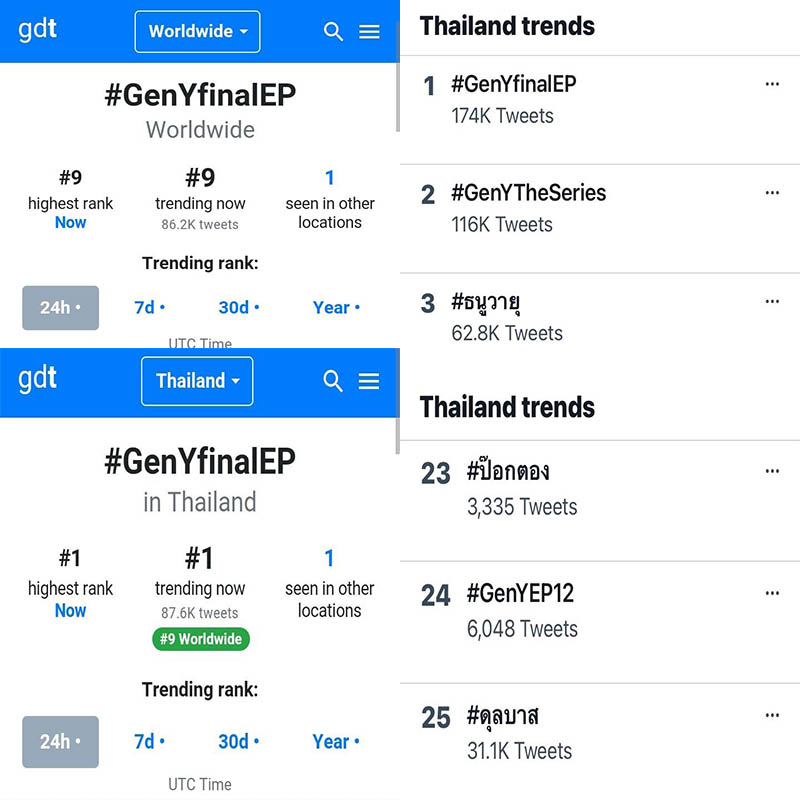Open the hamburger menu in the Worldwide header
Image resolution: width=800 pixels, height=800 pixels.
coord(369,32)
